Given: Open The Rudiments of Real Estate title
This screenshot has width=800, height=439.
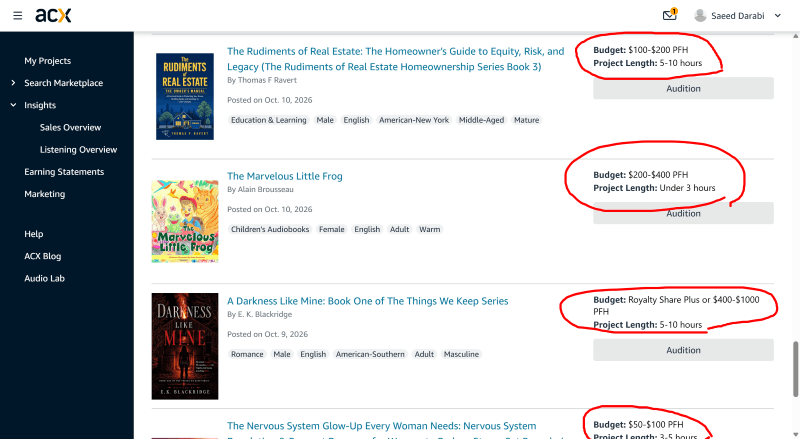Looking at the screenshot, I should pos(395,59).
